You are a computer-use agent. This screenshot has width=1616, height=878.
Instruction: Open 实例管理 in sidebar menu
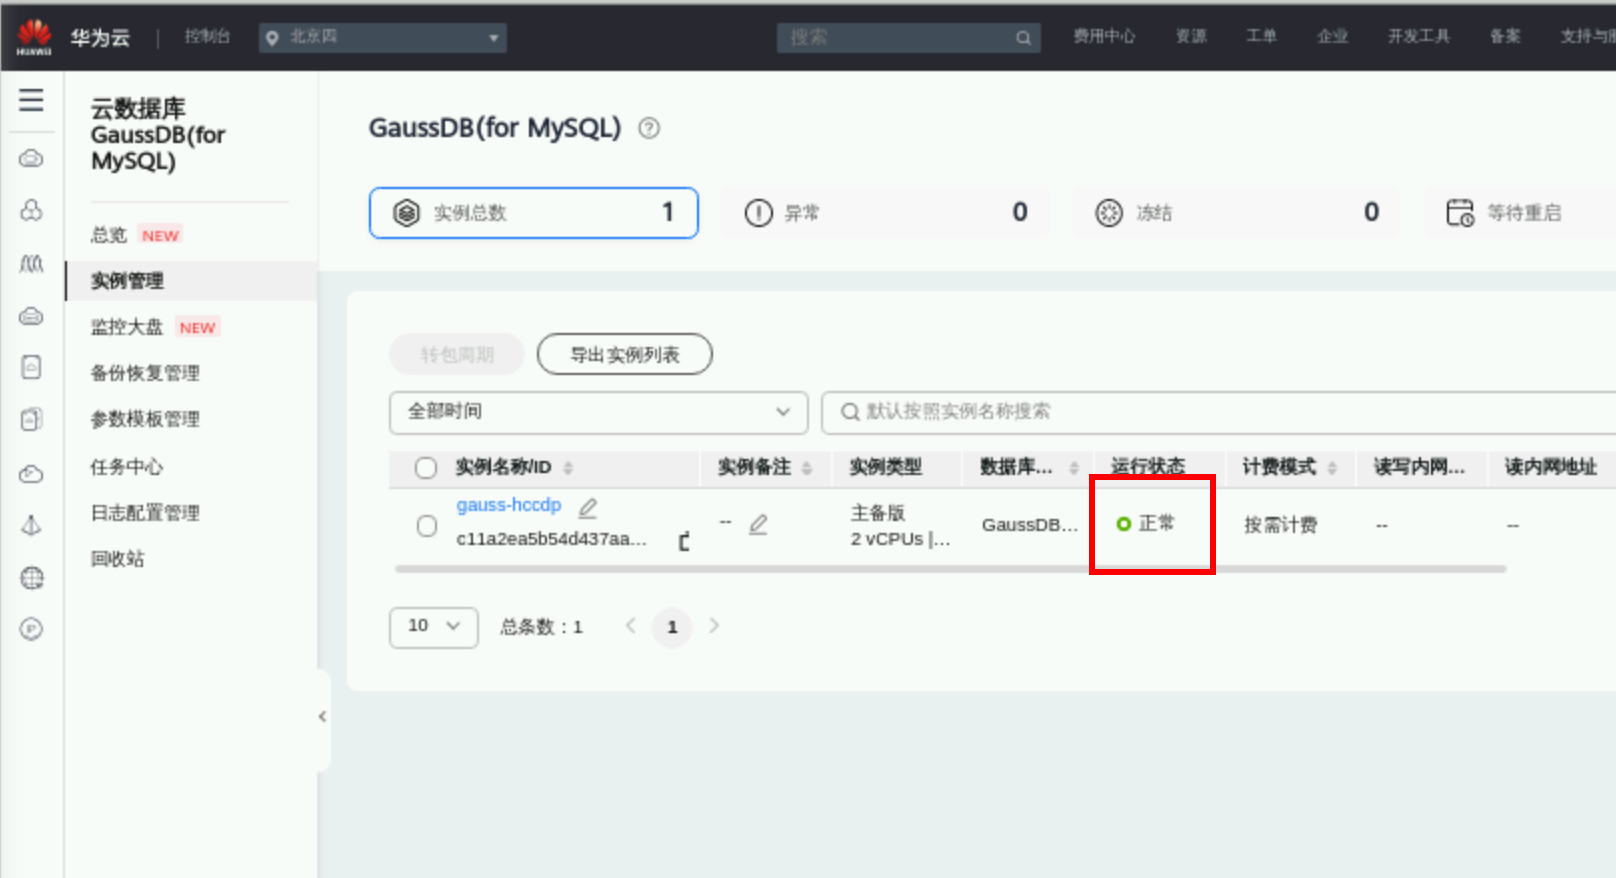pyautogui.click(x=127, y=281)
